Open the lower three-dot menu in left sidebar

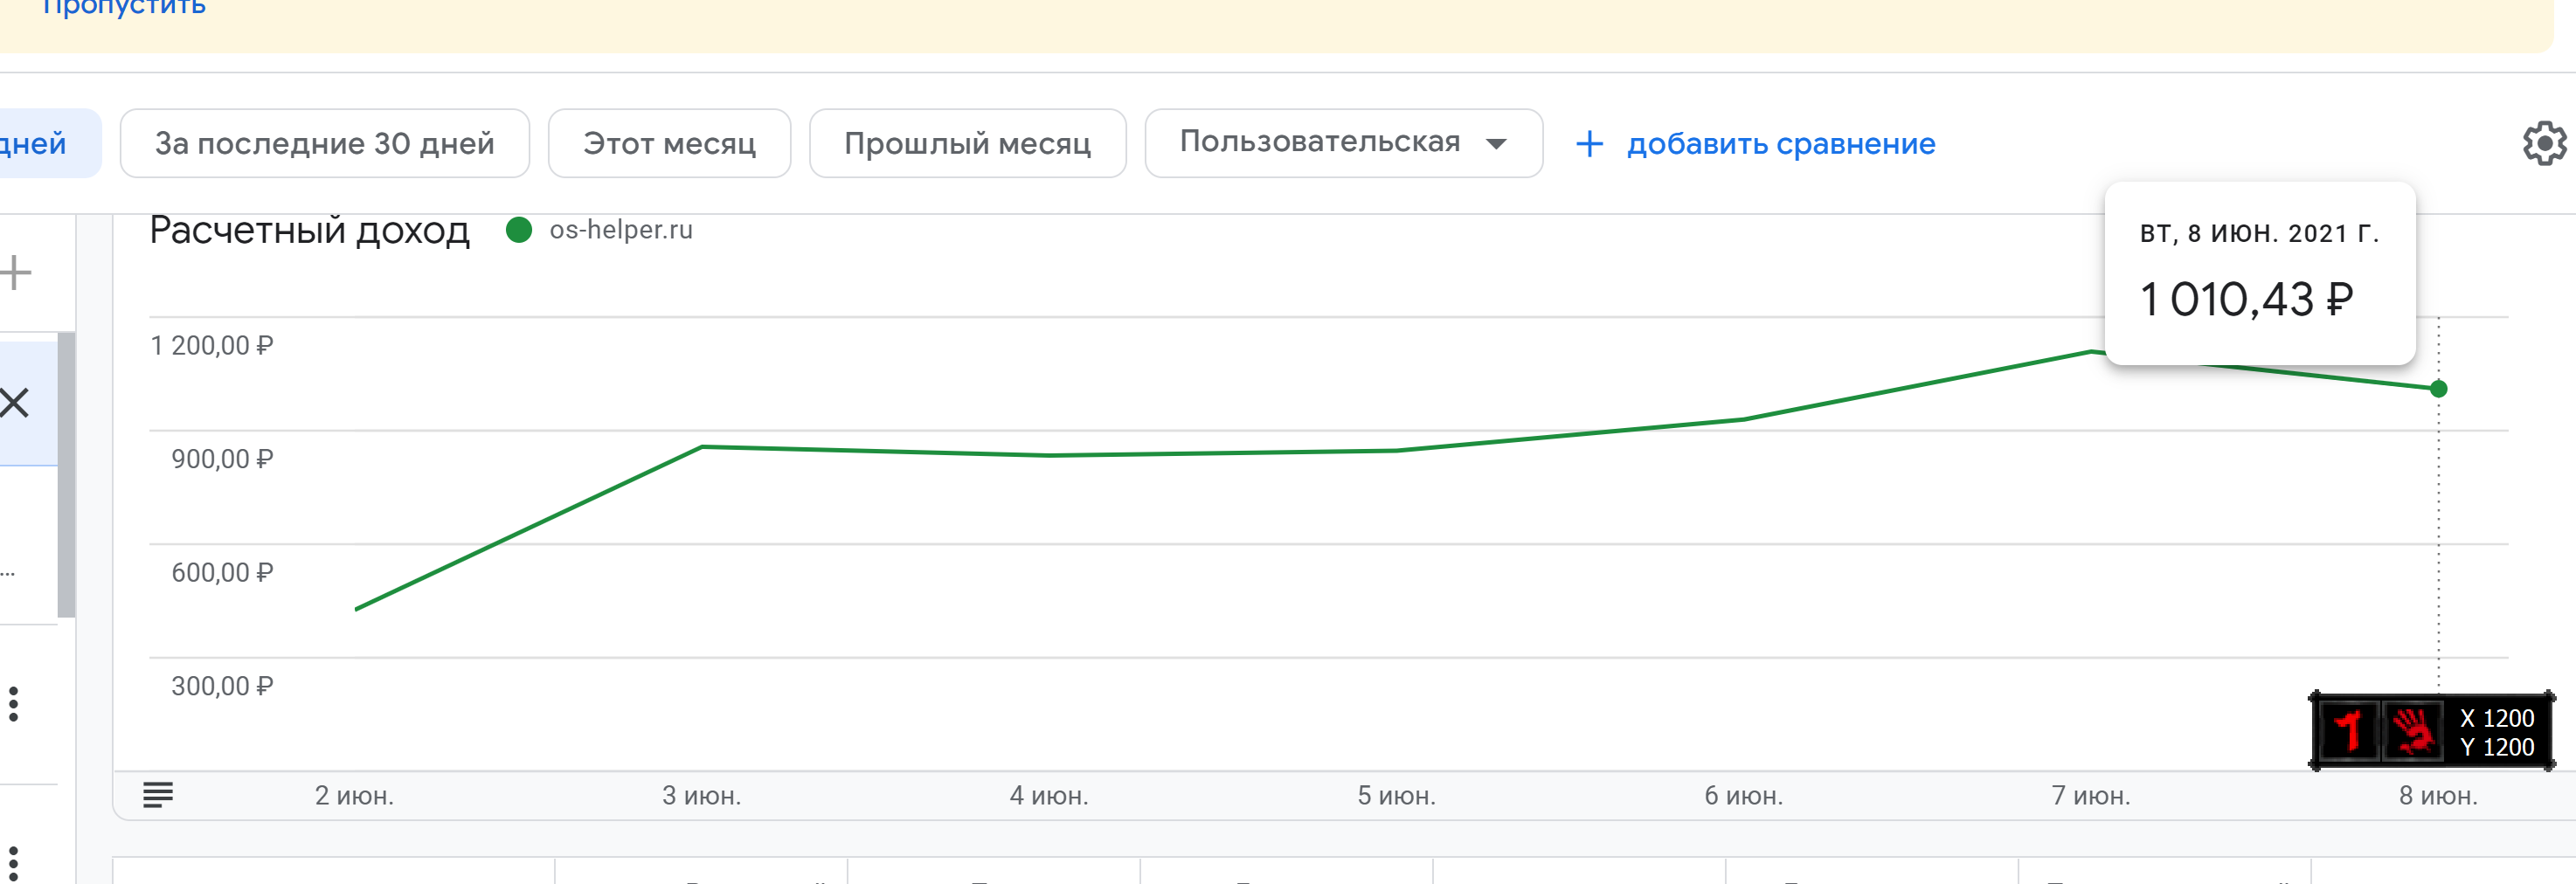[13, 863]
